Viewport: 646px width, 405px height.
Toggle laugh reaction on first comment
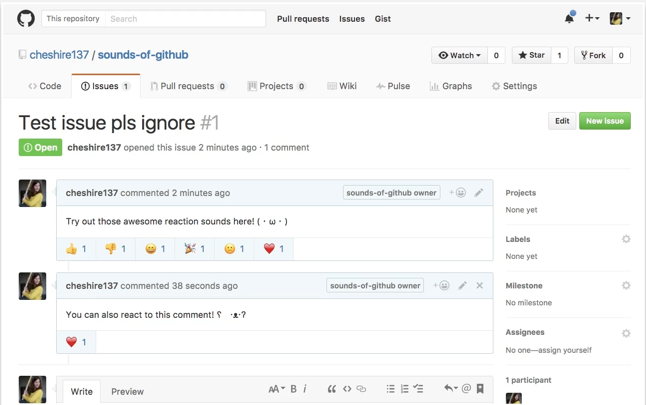tap(155, 248)
